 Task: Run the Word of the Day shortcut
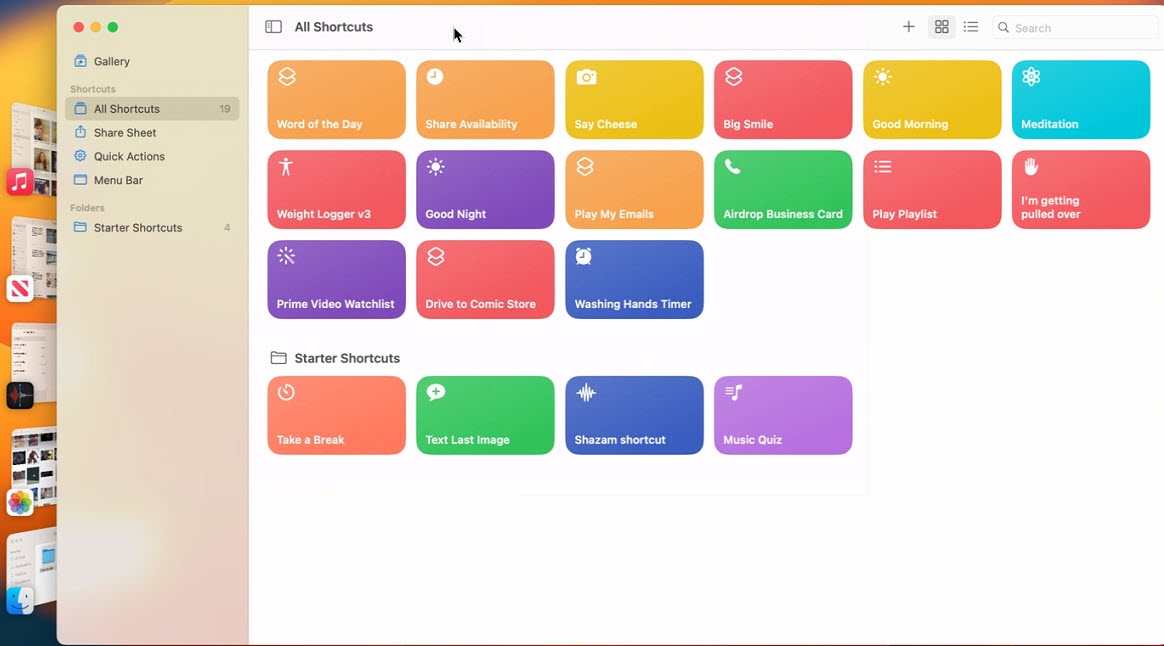click(336, 99)
